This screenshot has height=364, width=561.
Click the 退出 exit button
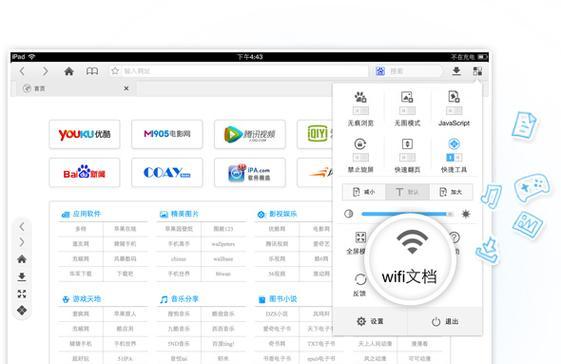click(445, 321)
